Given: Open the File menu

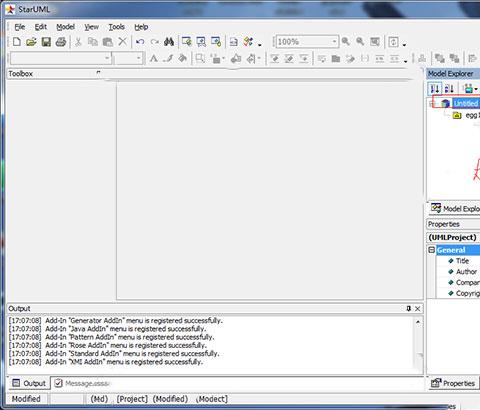Looking at the screenshot, I should (x=20, y=27).
